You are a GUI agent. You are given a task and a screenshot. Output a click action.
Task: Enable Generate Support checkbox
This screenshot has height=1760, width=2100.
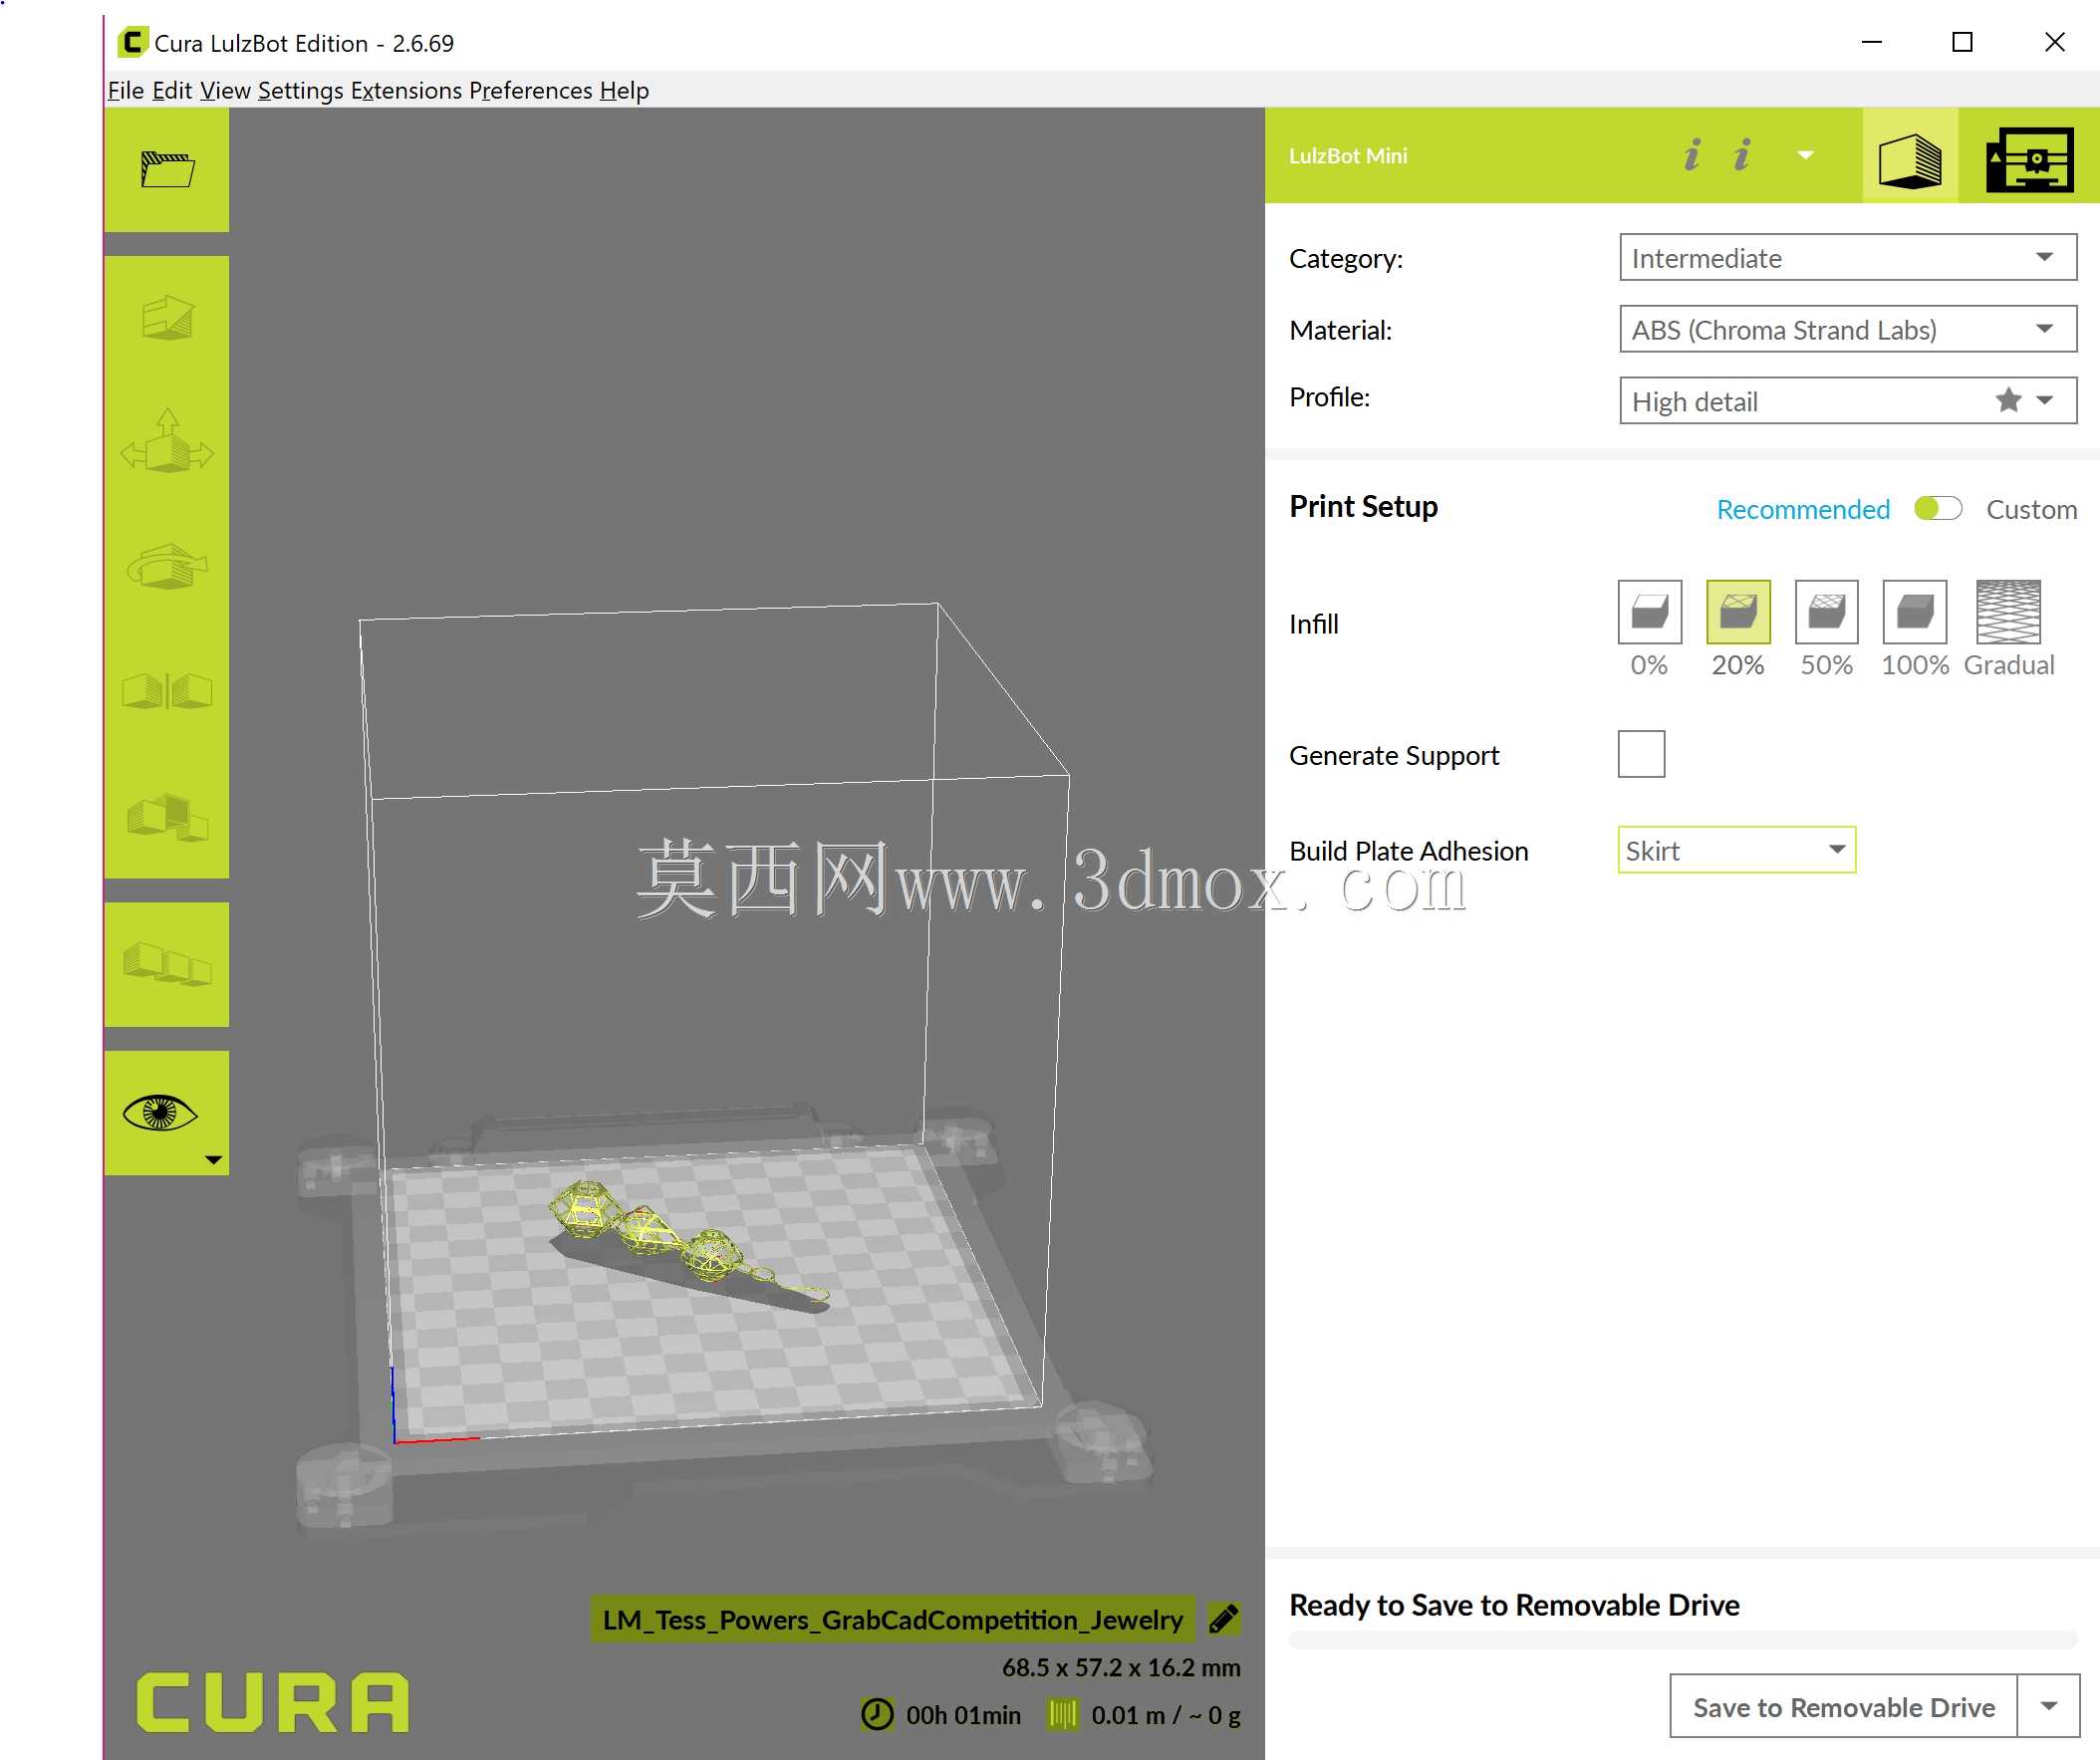click(x=1641, y=754)
